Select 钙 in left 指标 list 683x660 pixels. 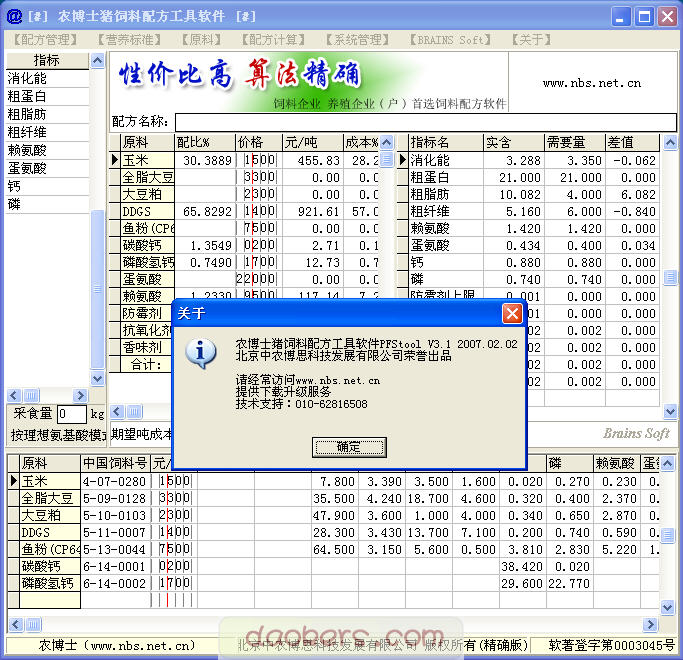coord(47,186)
